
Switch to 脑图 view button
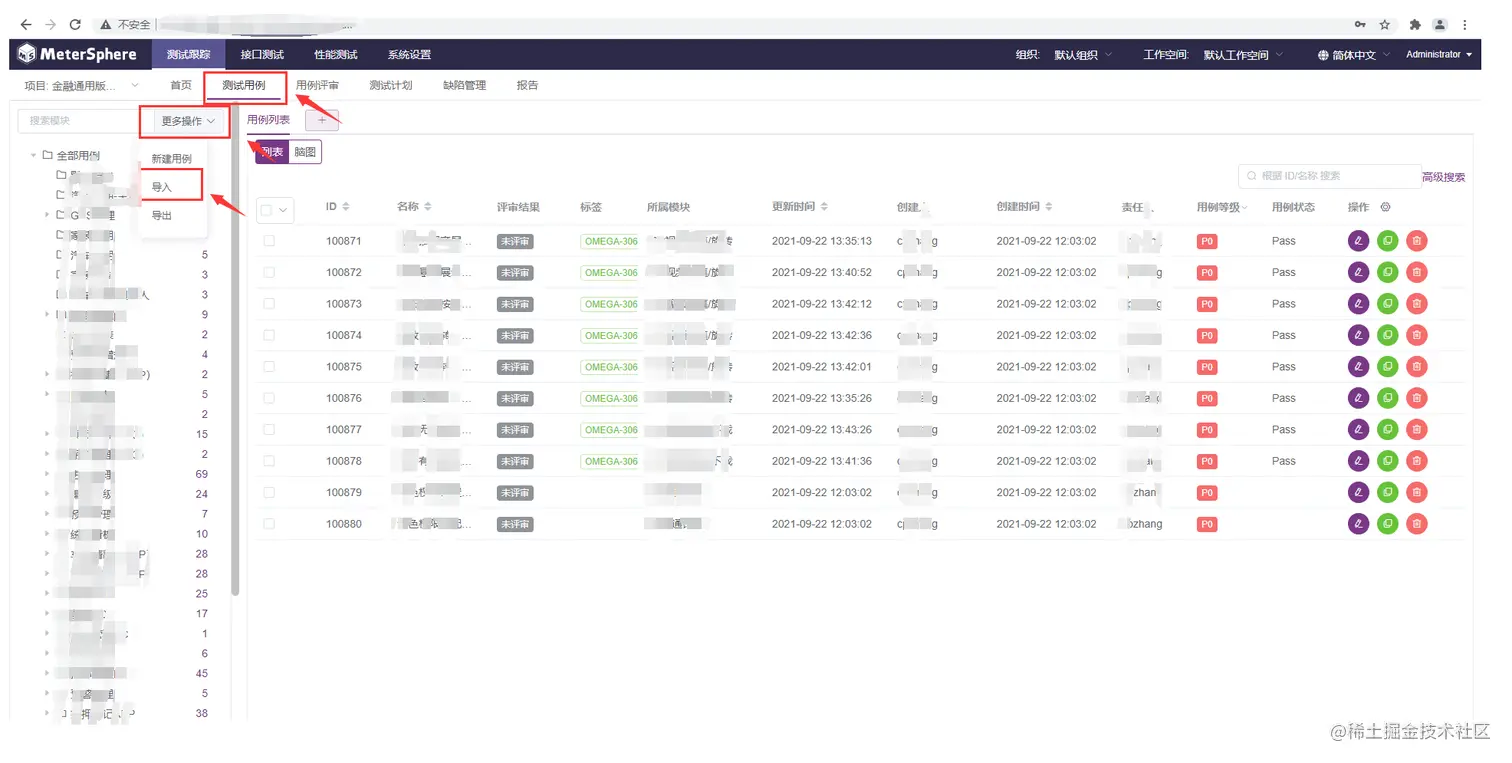pos(305,152)
